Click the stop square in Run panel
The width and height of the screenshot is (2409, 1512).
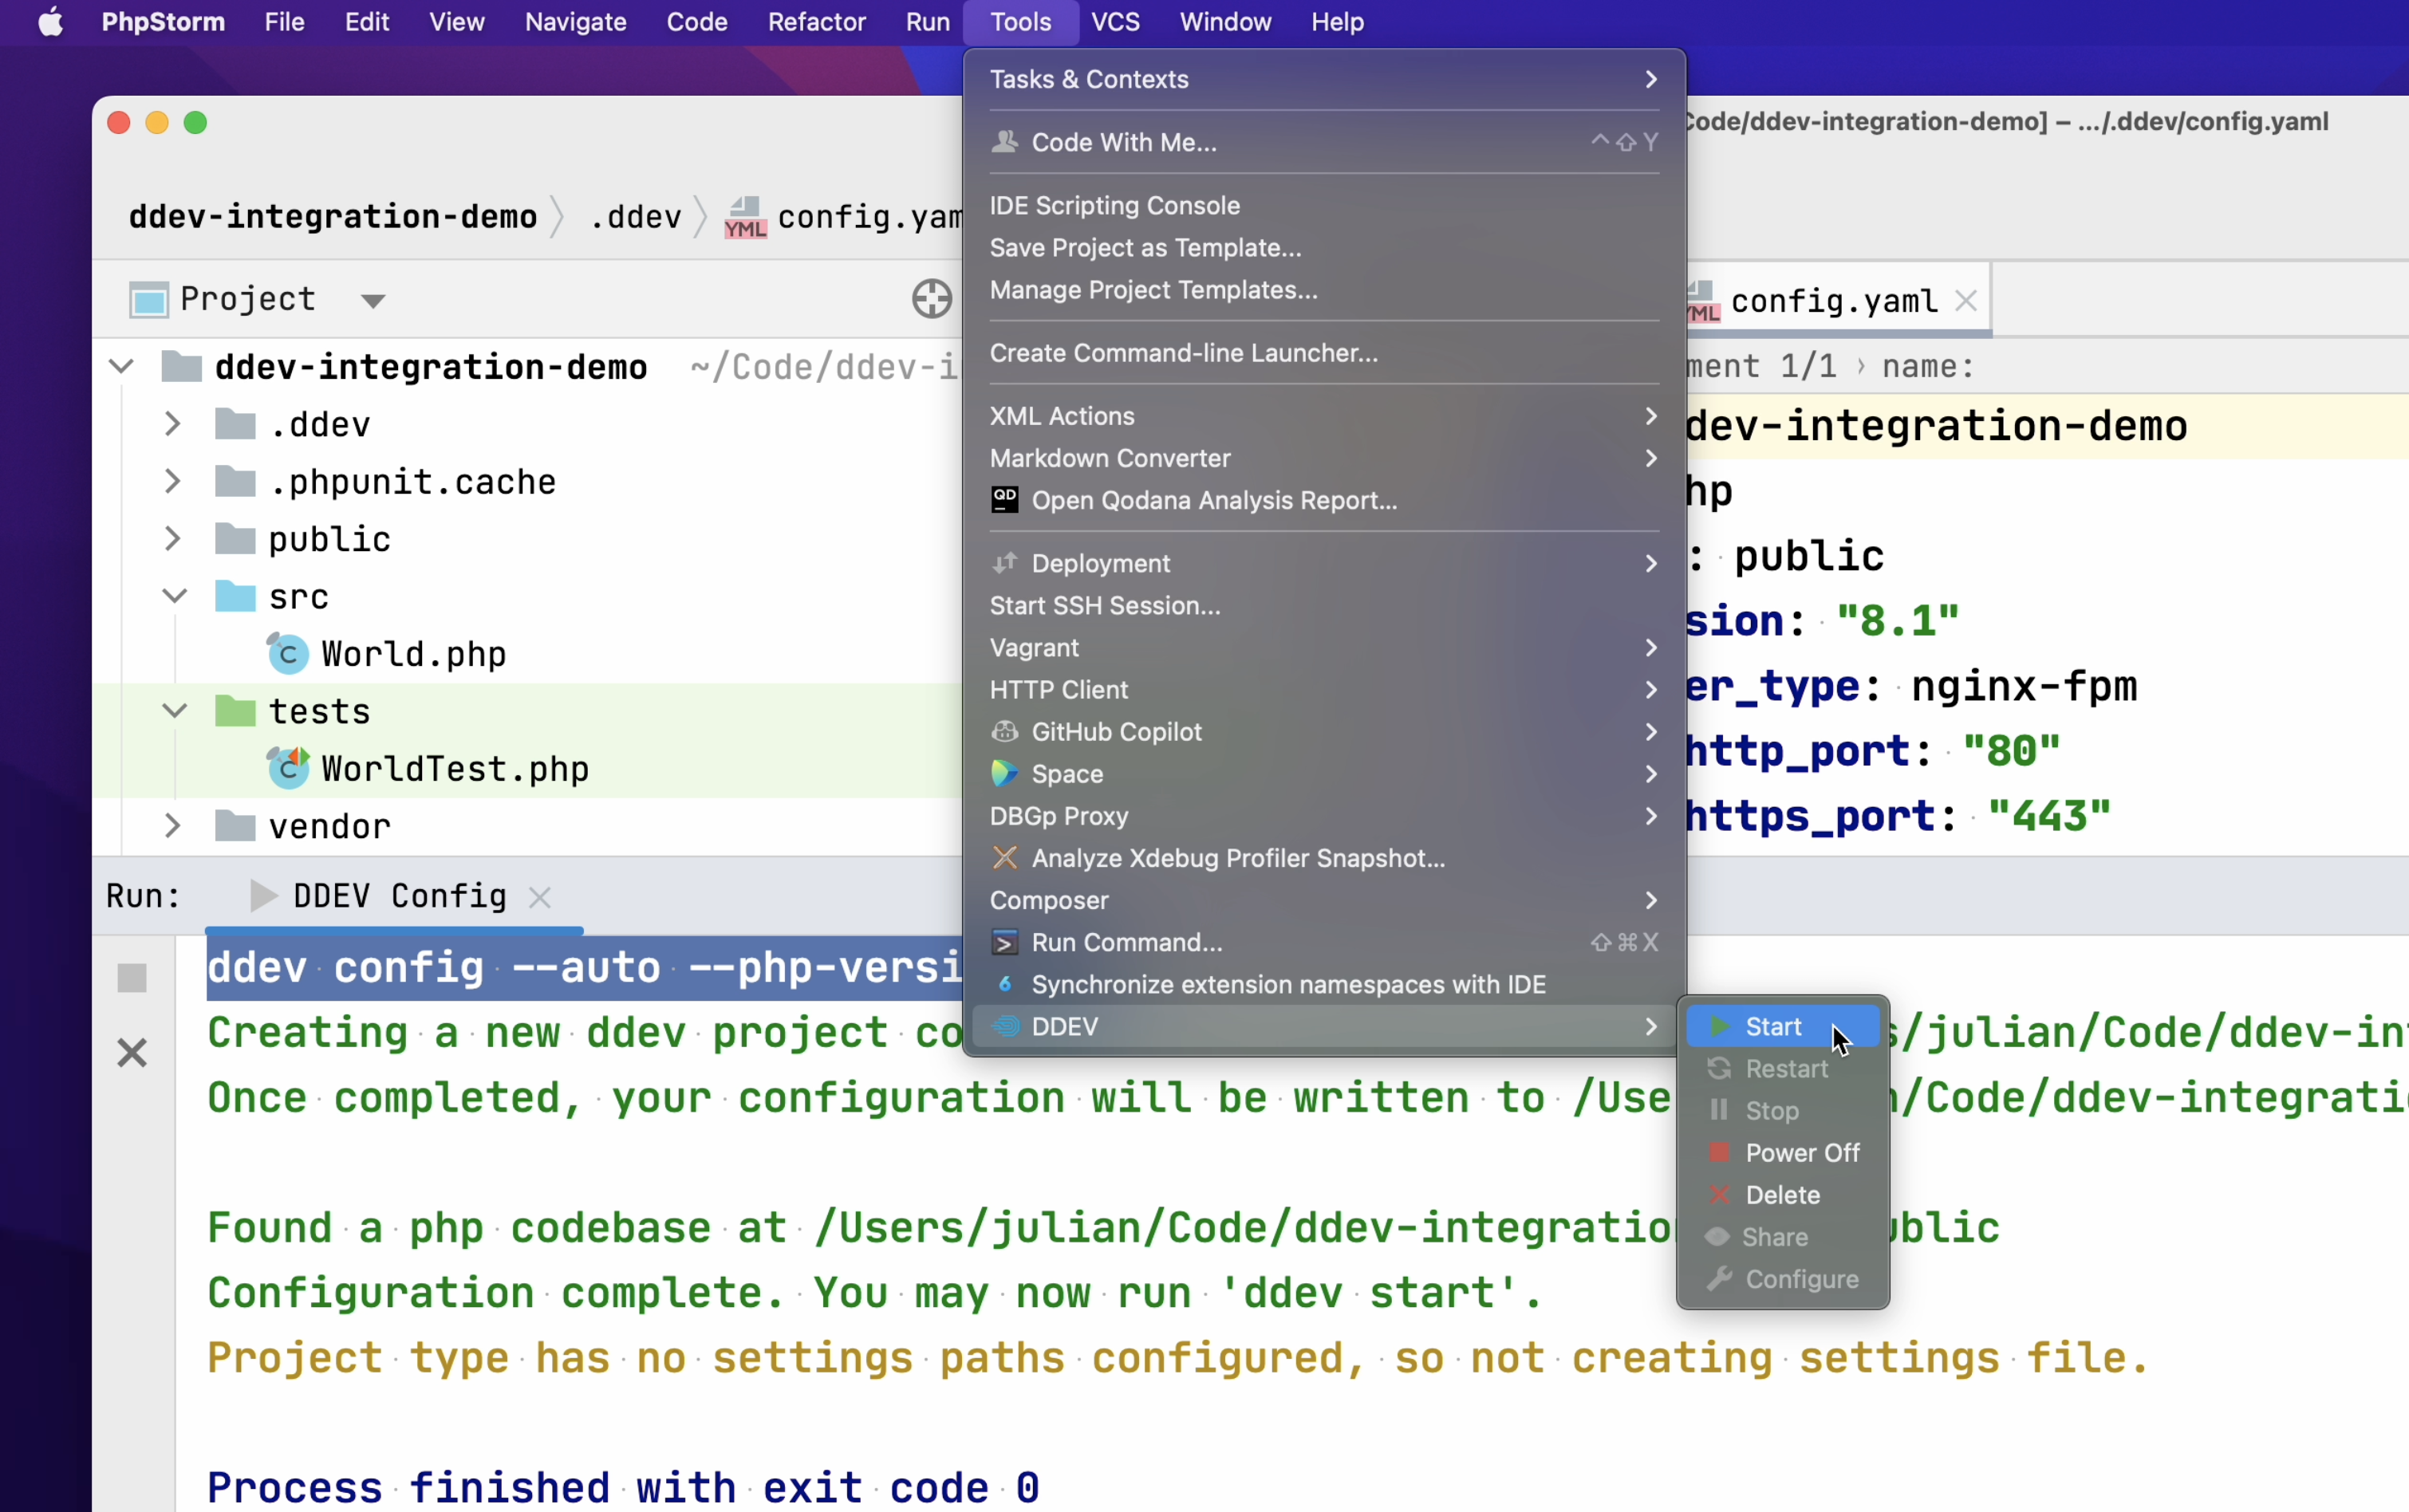click(132, 977)
